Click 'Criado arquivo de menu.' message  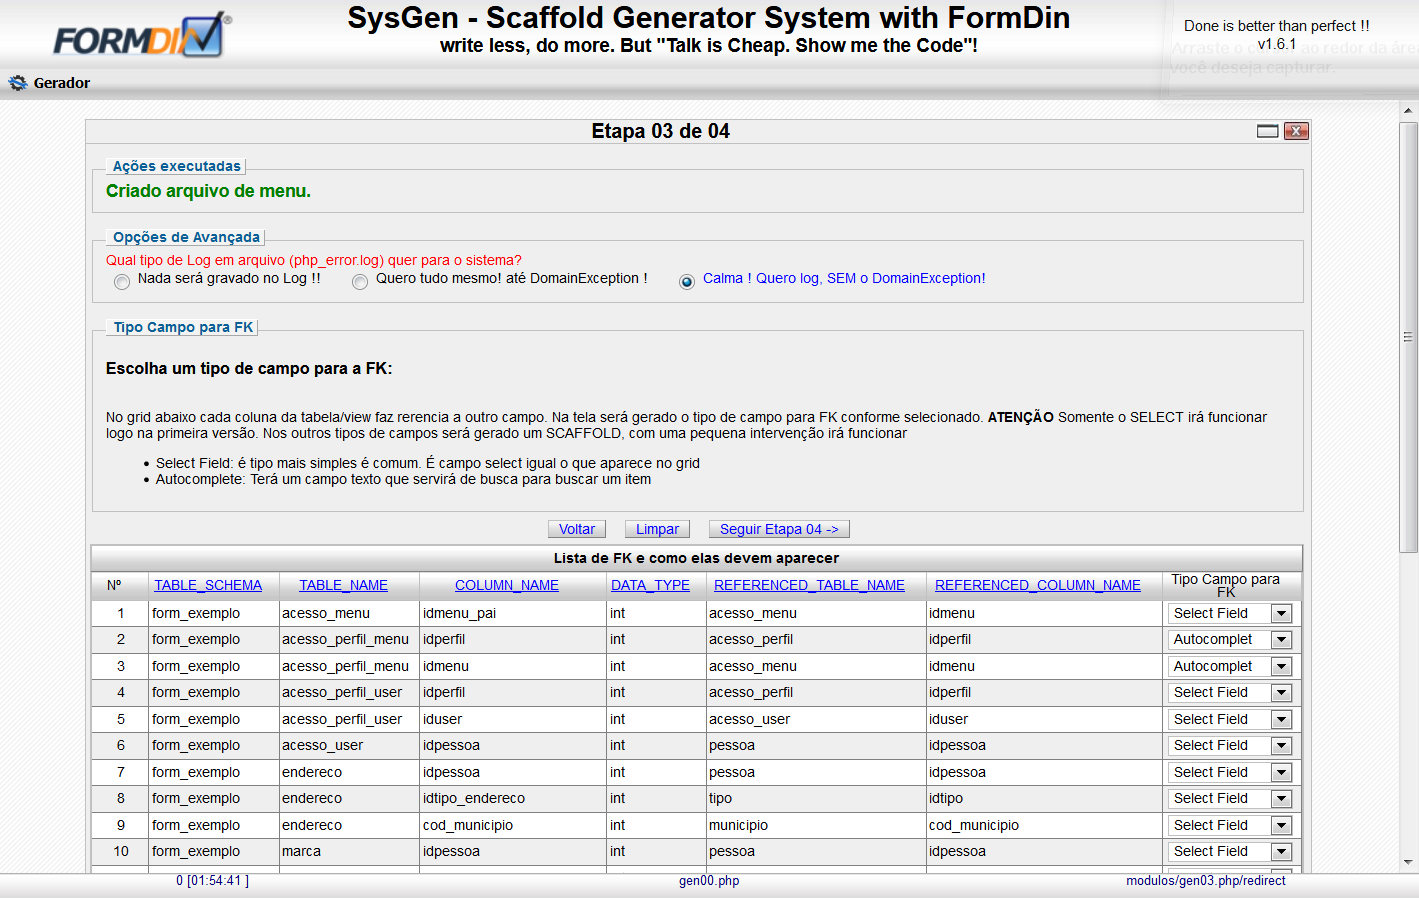[x=208, y=191]
